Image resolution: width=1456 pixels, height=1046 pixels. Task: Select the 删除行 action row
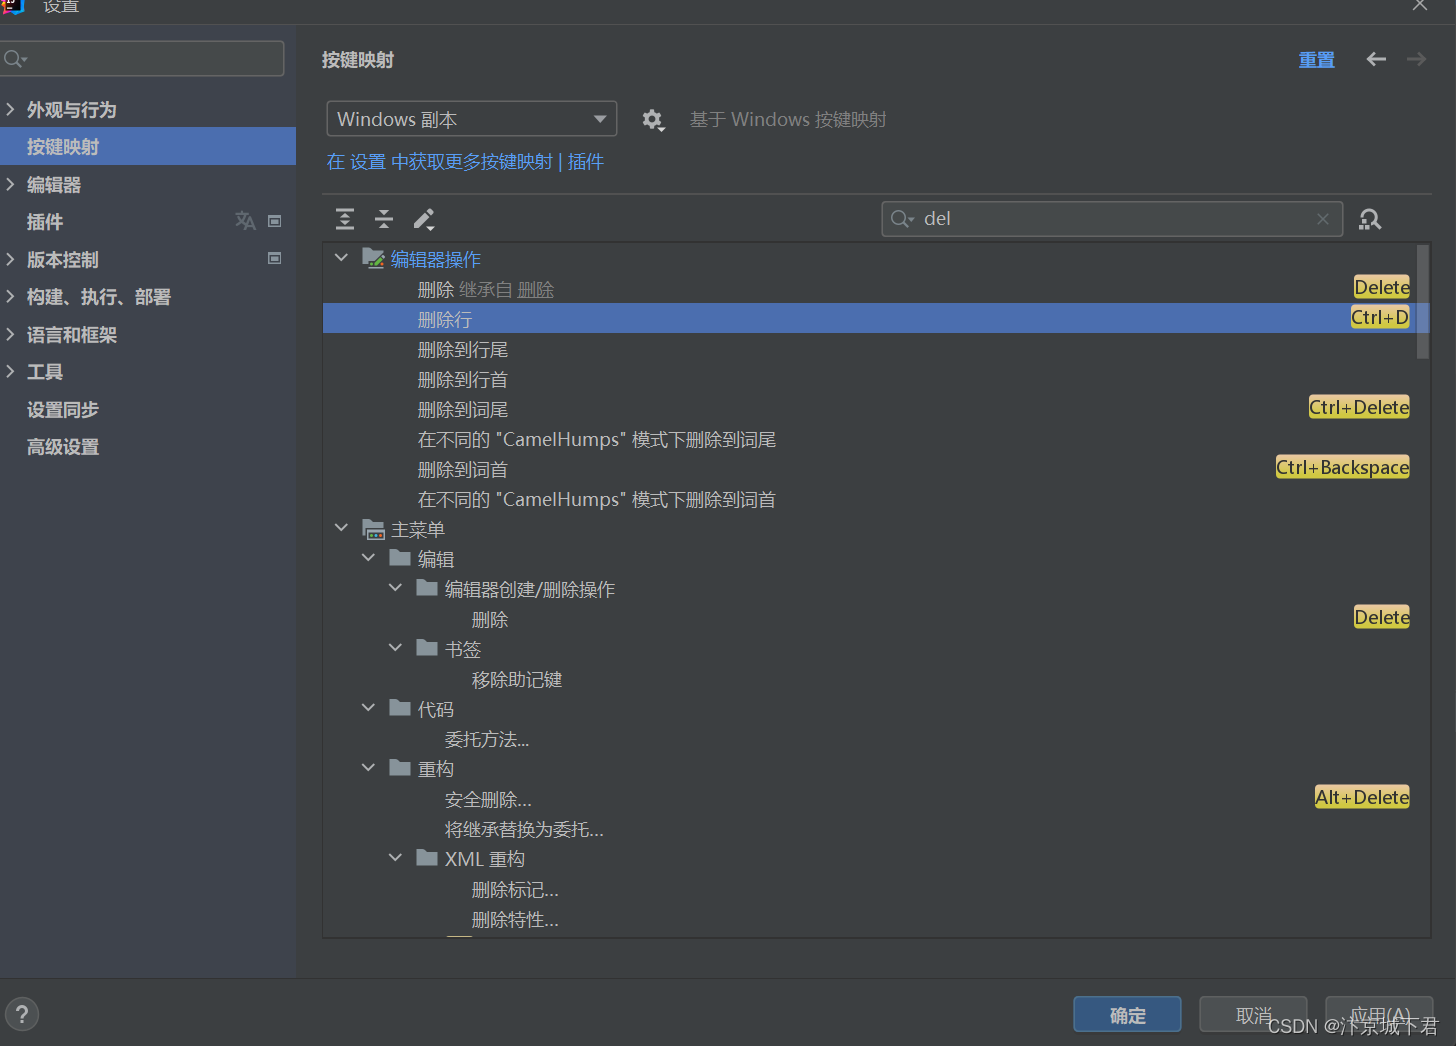click(x=869, y=318)
